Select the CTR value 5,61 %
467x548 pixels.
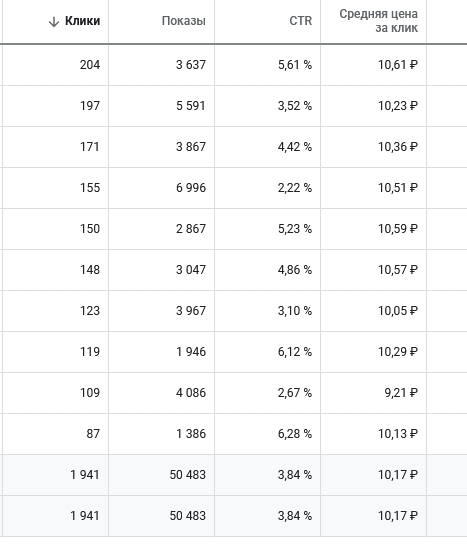pyautogui.click(x=295, y=65)
